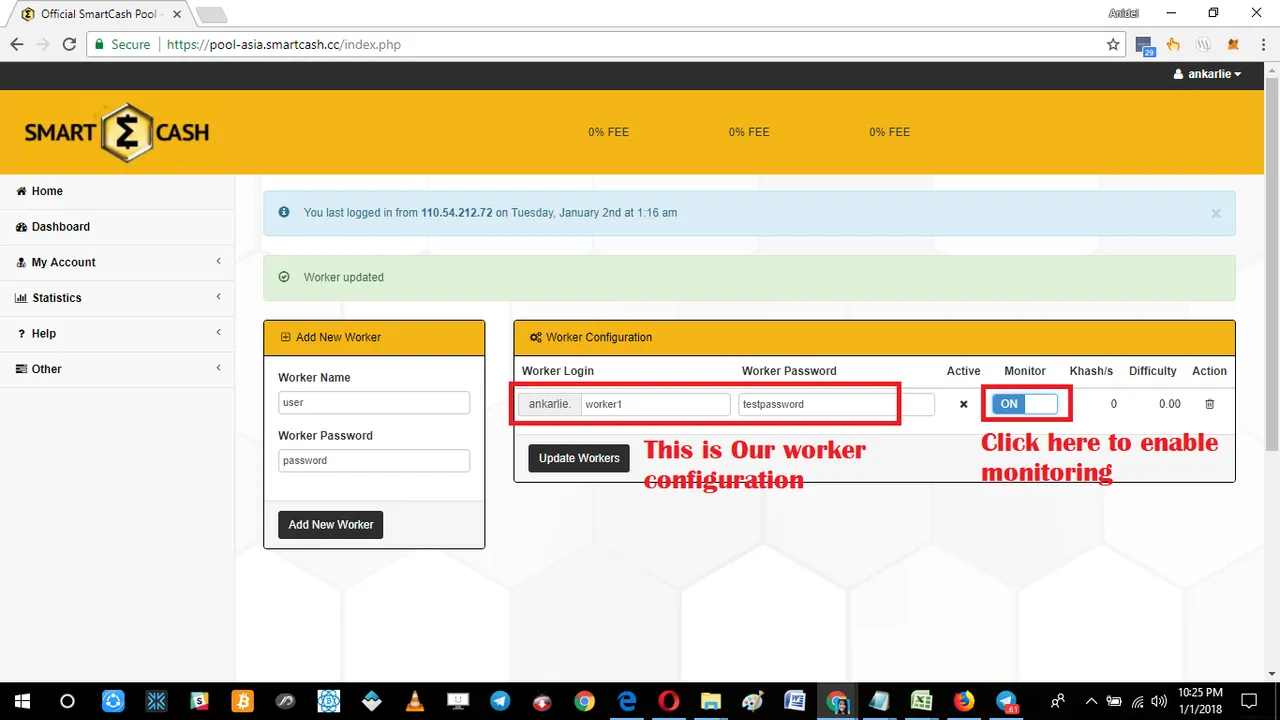Edit the worker1 login field

click(655, 404)
